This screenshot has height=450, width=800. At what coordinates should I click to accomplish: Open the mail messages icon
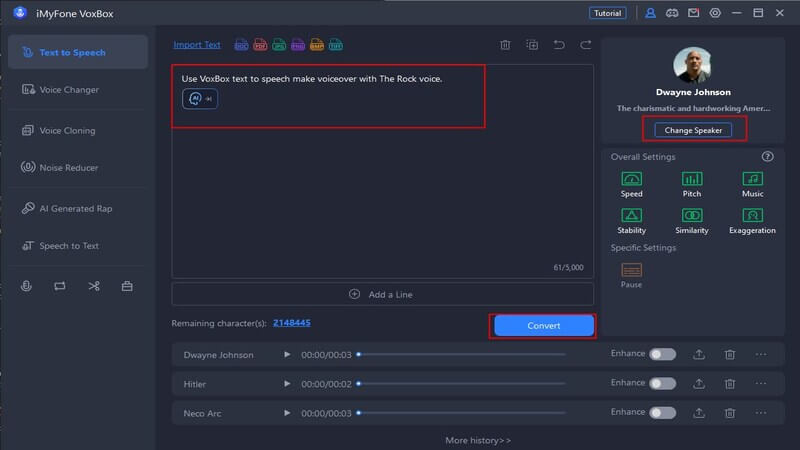pos(693,13)
